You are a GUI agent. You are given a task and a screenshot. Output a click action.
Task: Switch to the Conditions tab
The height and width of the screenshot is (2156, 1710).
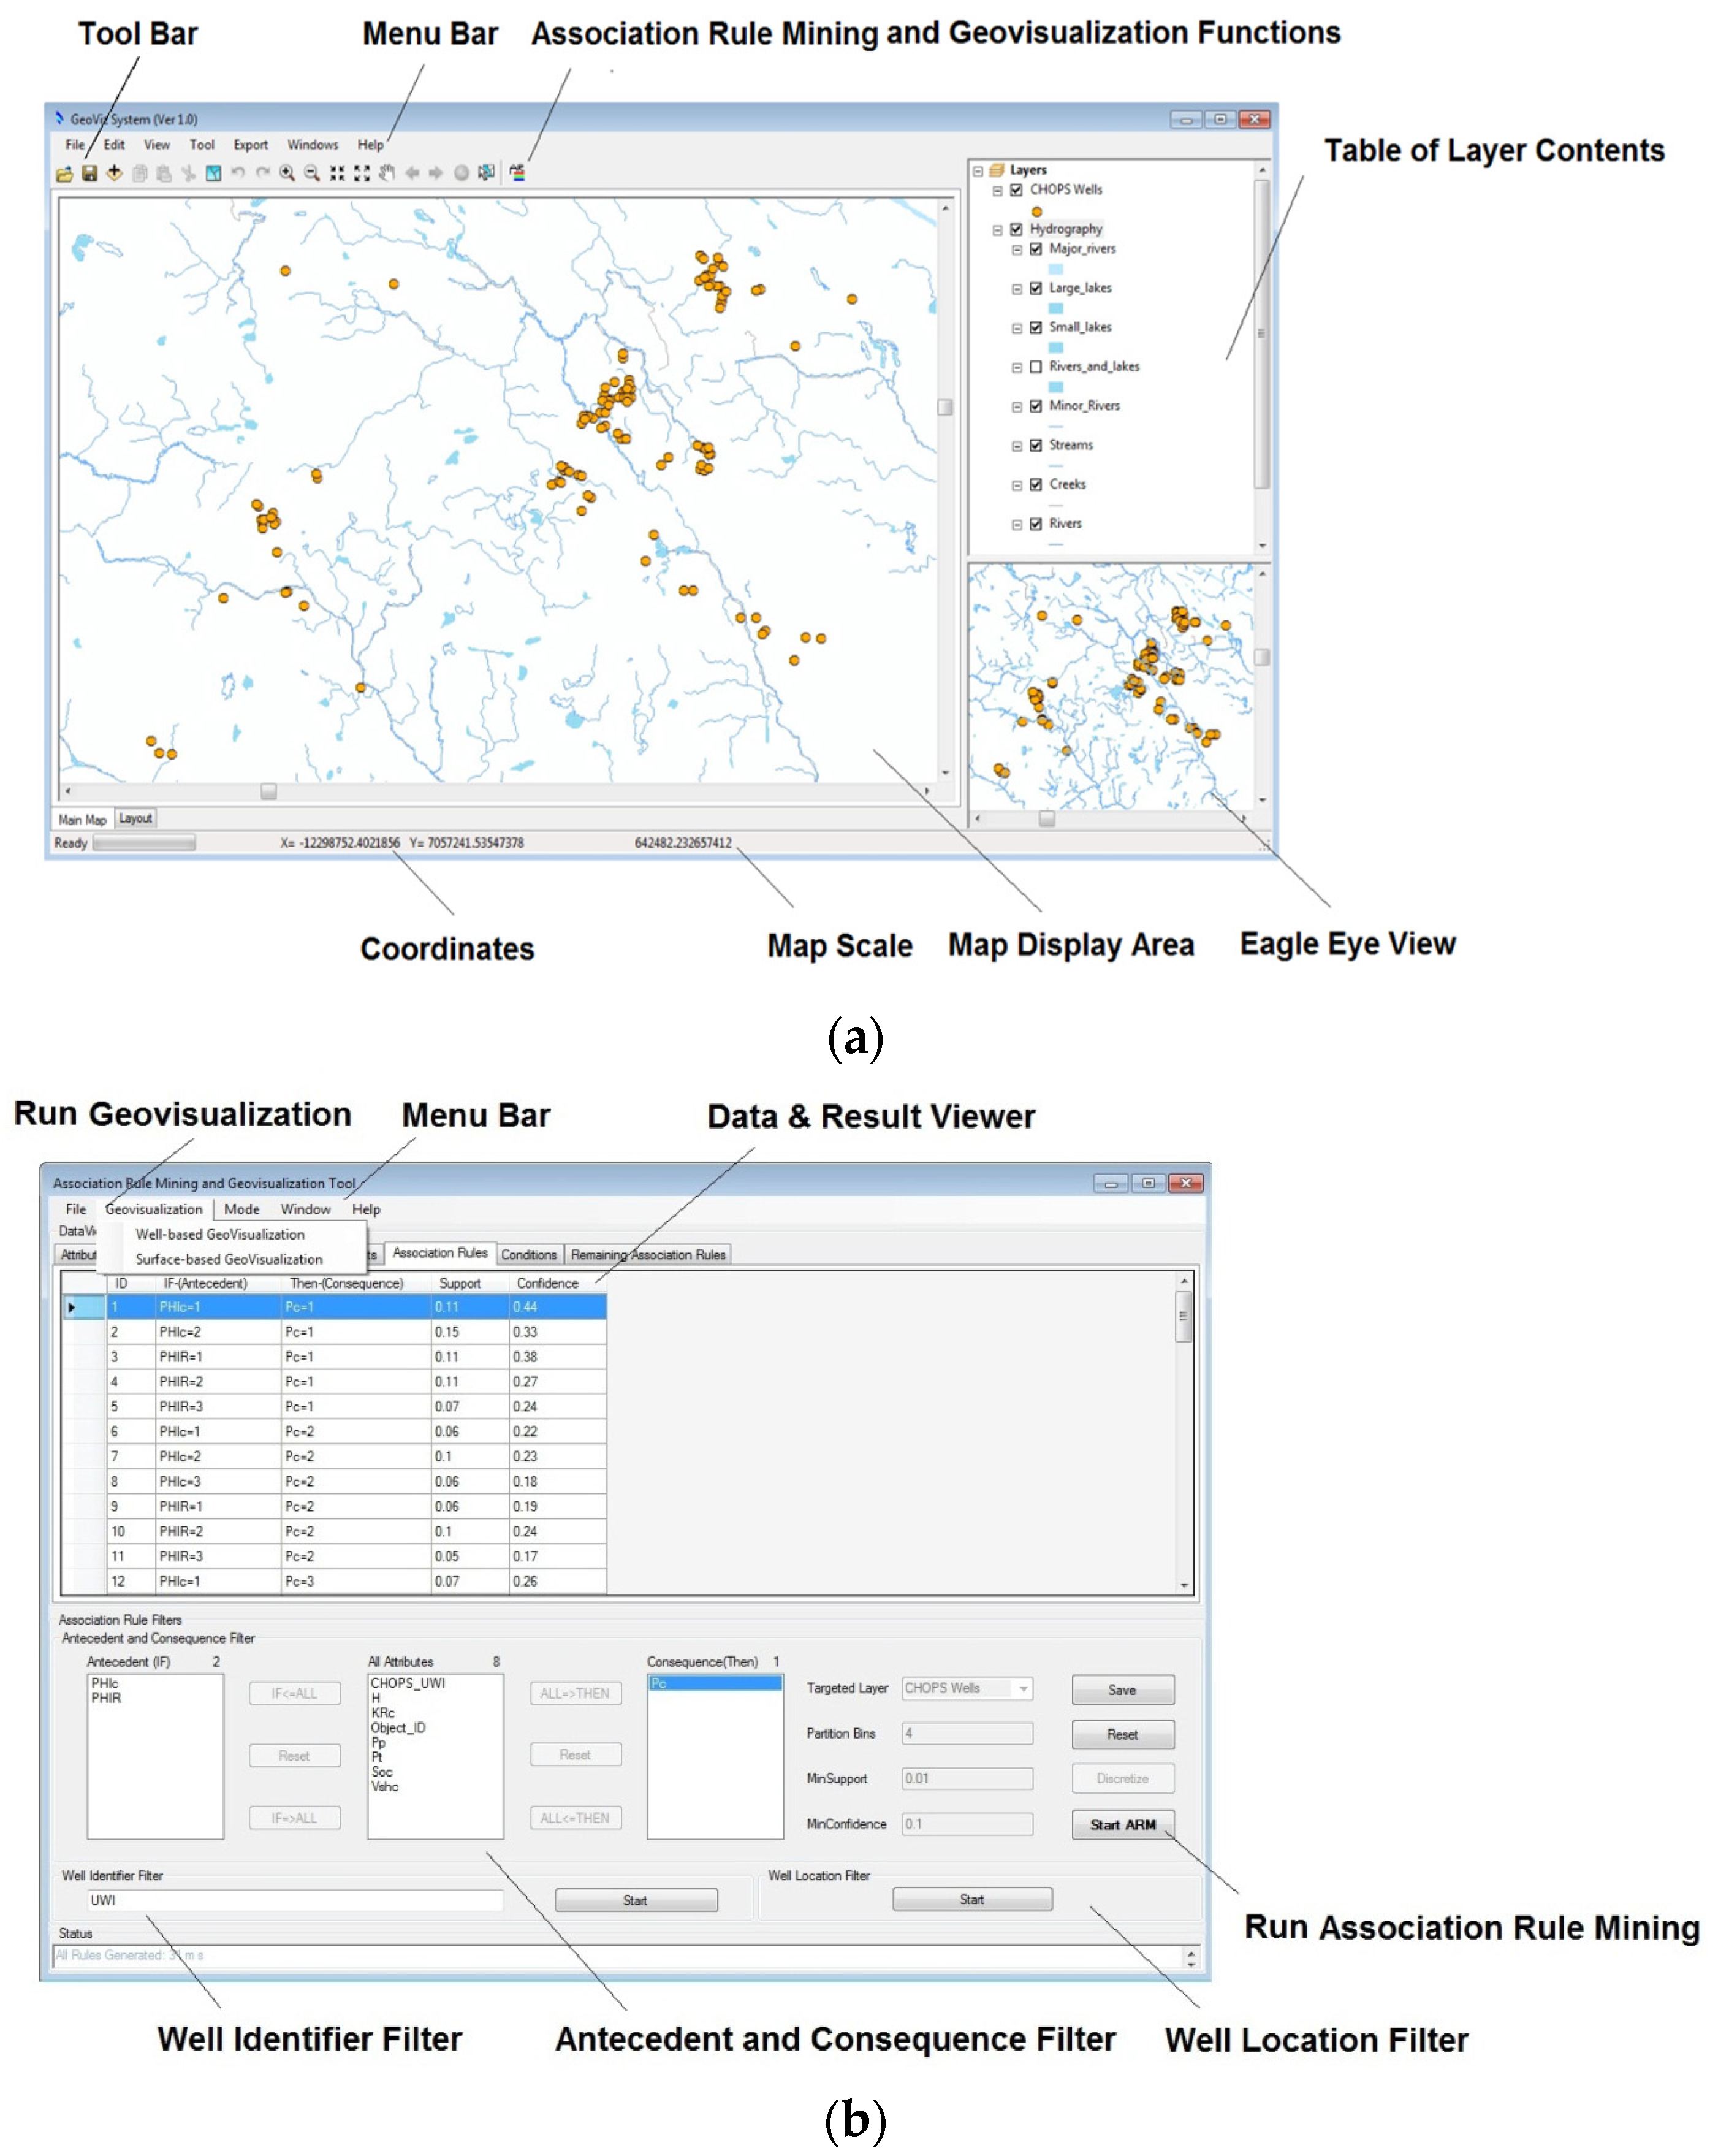(x=528, y=1255)
